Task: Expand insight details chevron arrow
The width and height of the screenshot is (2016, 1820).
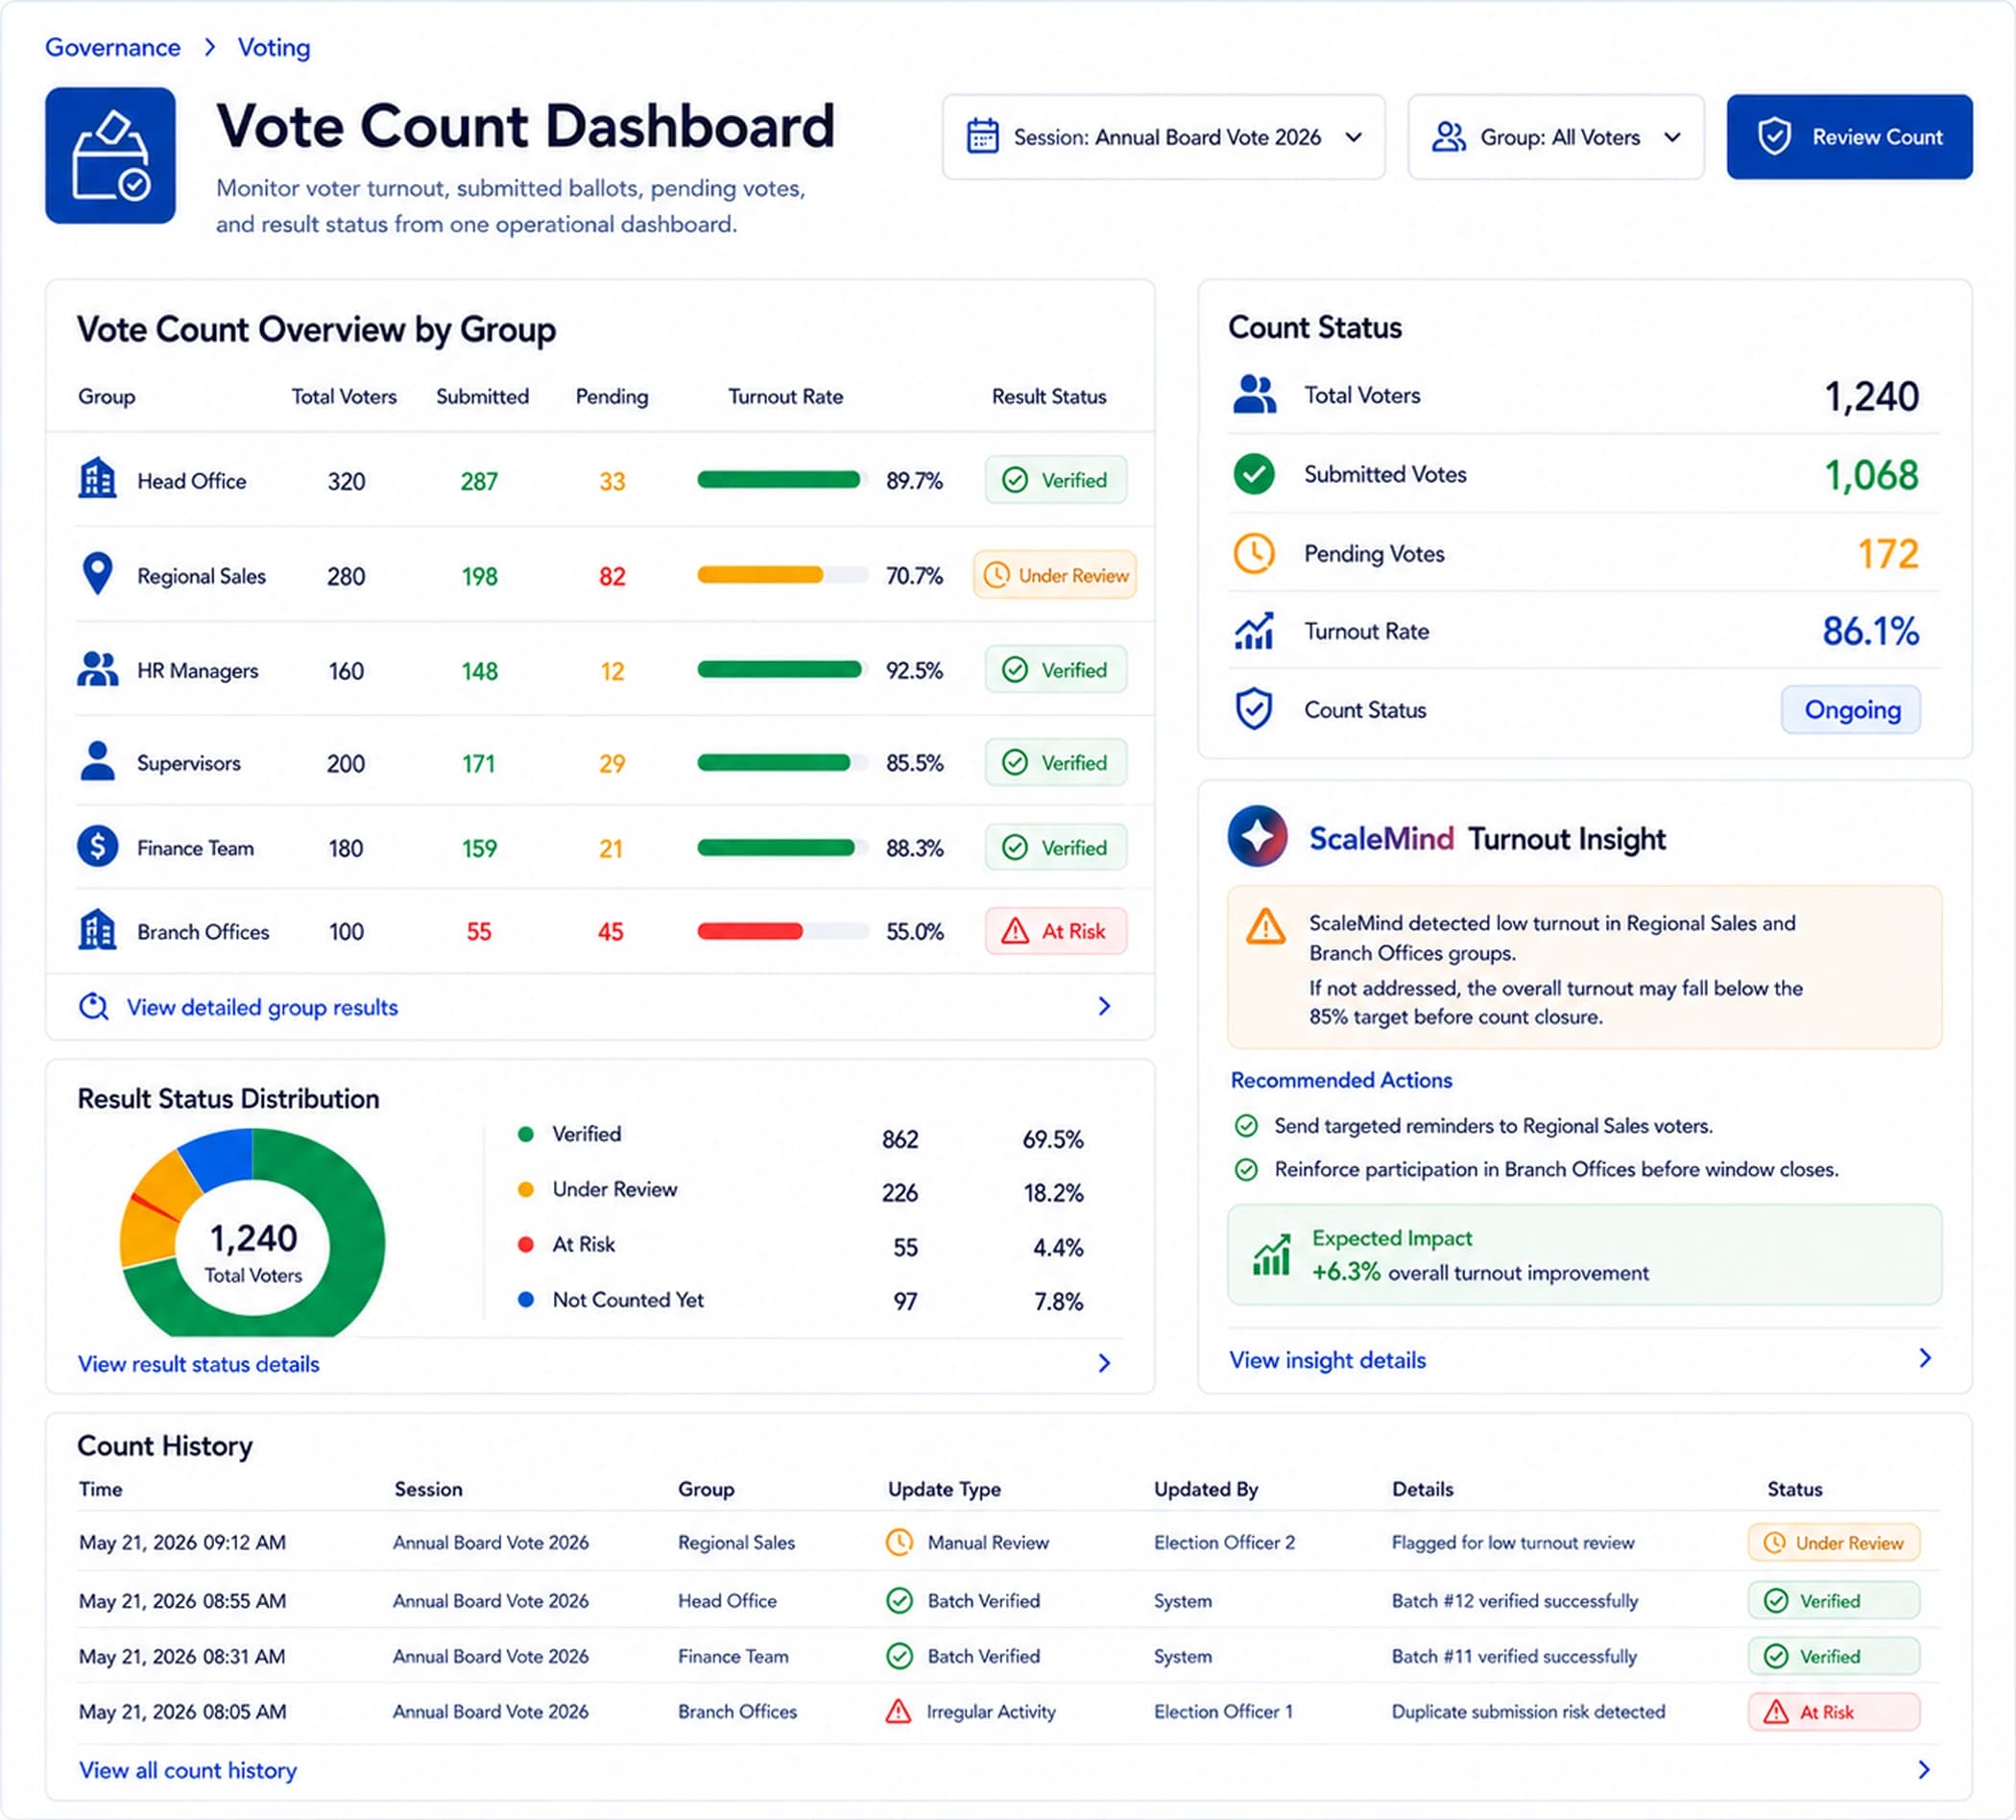Action: tap(1925, 1358)
